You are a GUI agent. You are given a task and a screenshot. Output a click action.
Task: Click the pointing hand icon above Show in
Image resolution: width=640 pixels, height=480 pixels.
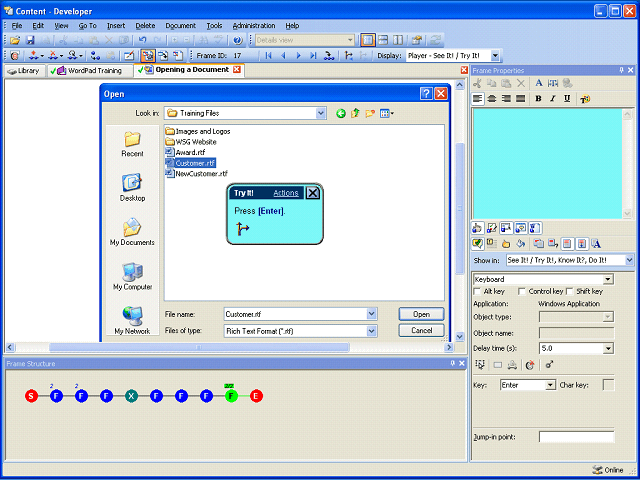[x=477, y=228]
